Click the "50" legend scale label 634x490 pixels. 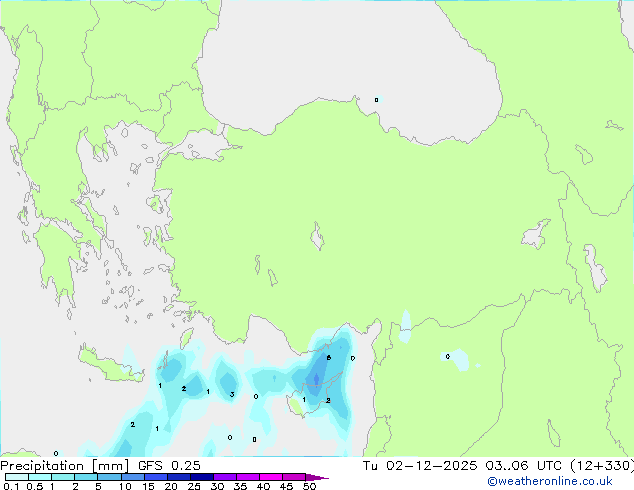(309, 486)
